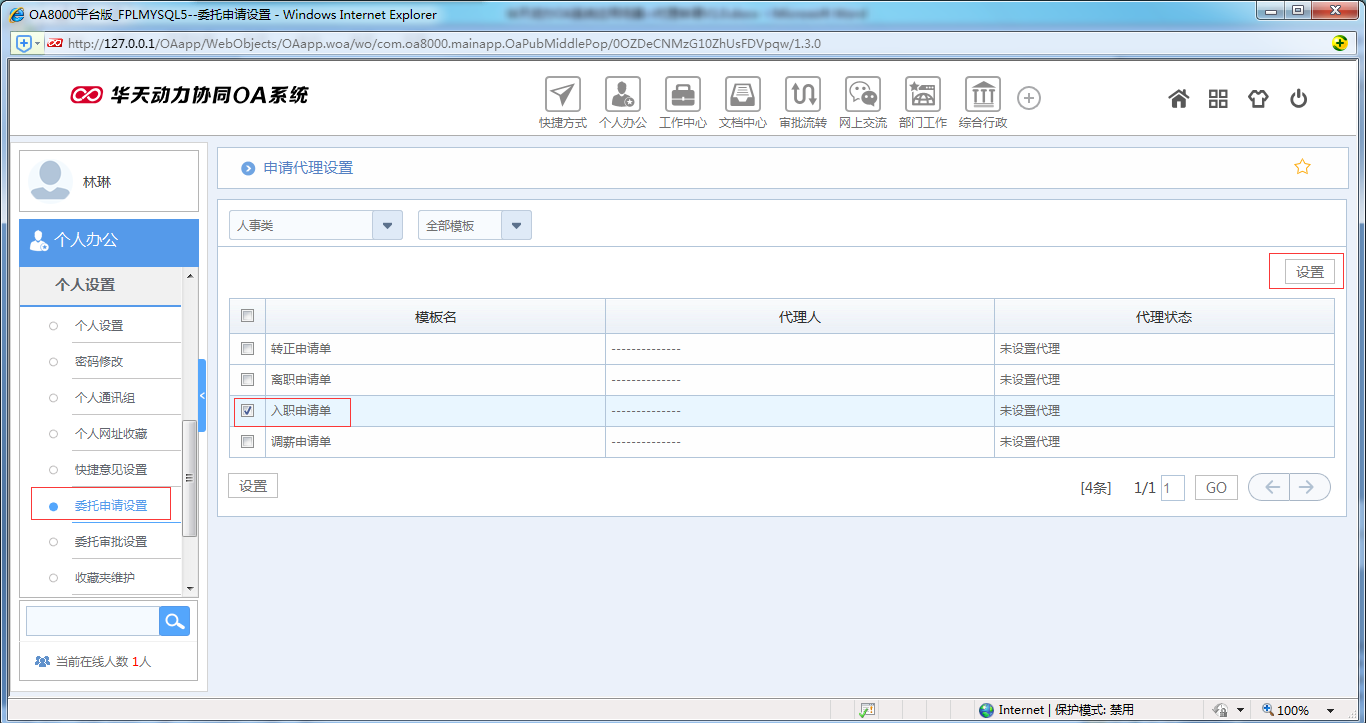Viewport: 1366px width, 723px height.
Task: Click the top-right 设置 button
Action: tap(1309, 272)
